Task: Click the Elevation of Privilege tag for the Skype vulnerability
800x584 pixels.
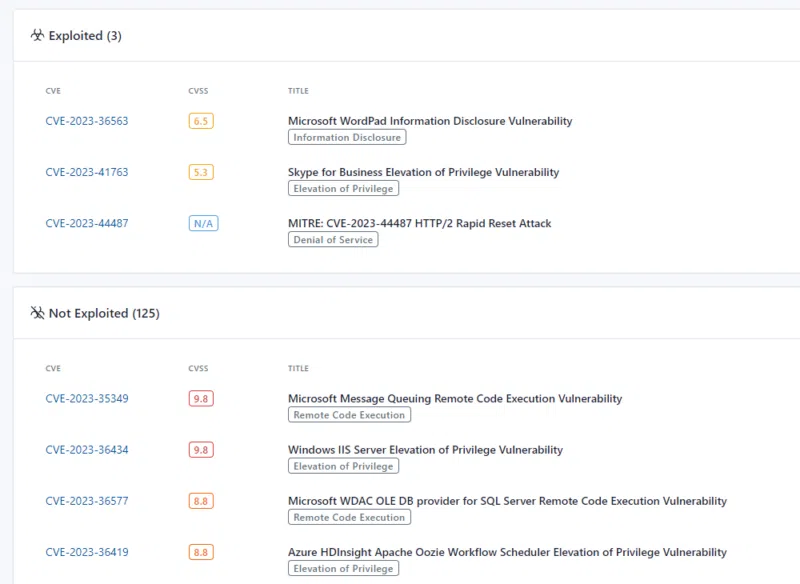Action: (x=343, y=188)
